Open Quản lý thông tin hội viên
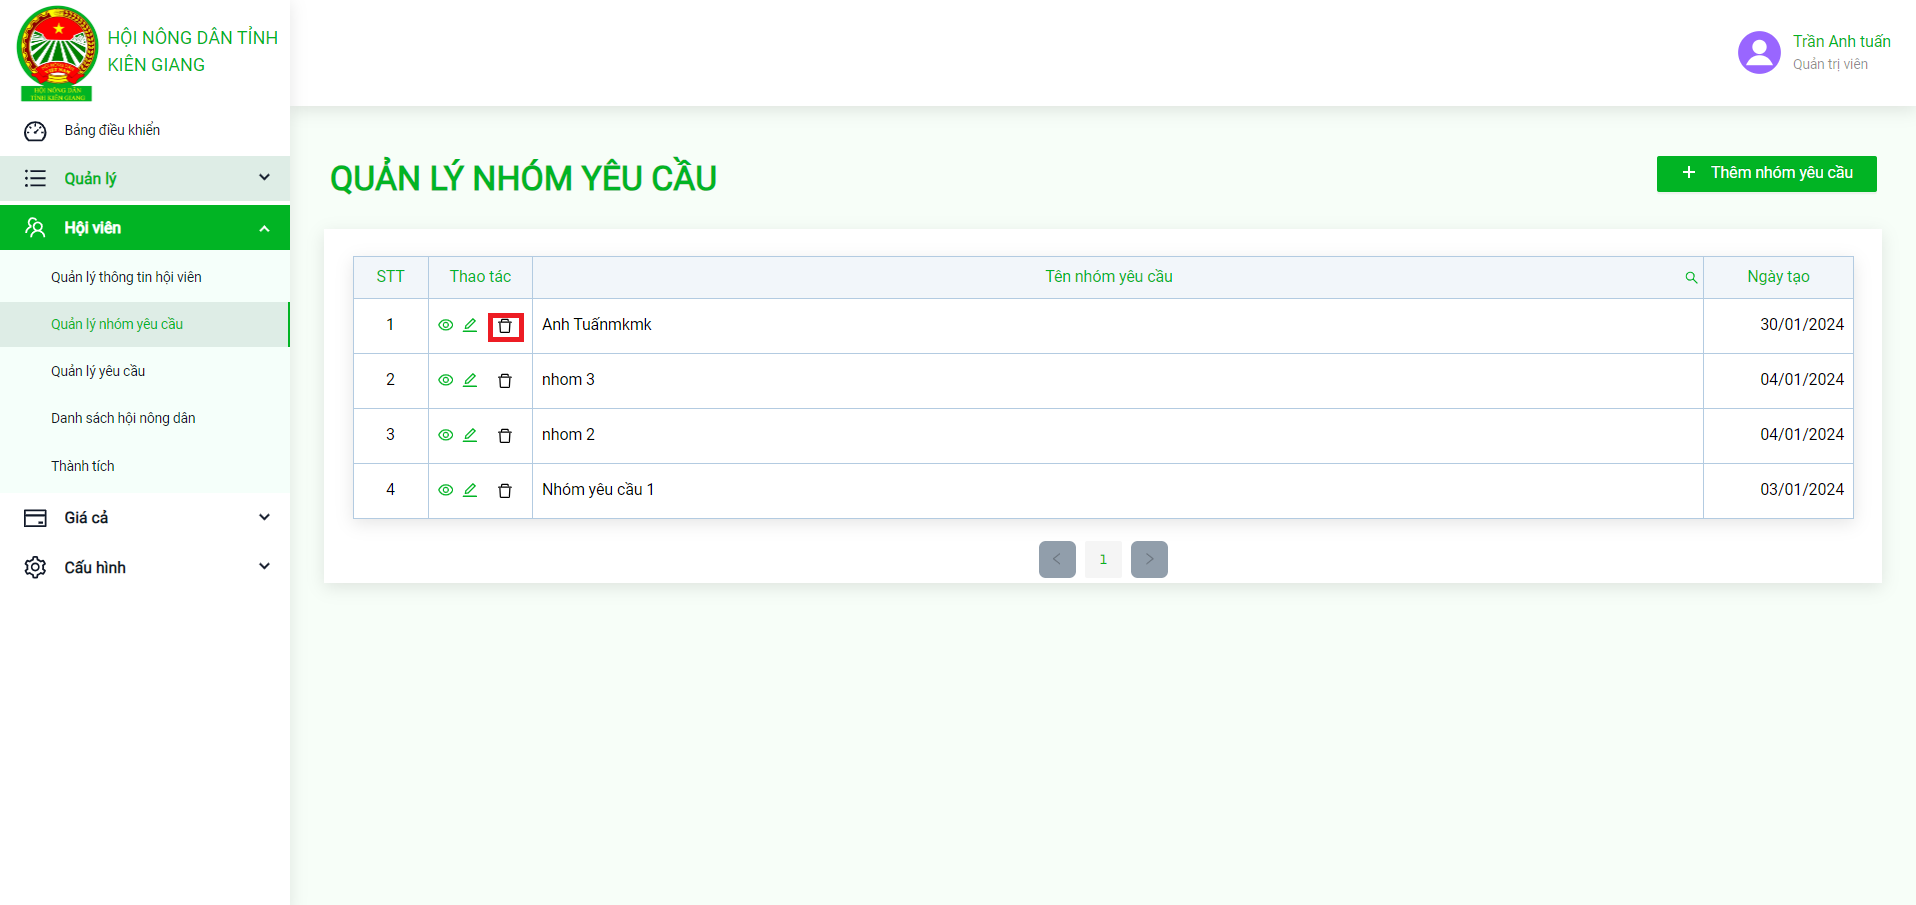 pos(126,277)
